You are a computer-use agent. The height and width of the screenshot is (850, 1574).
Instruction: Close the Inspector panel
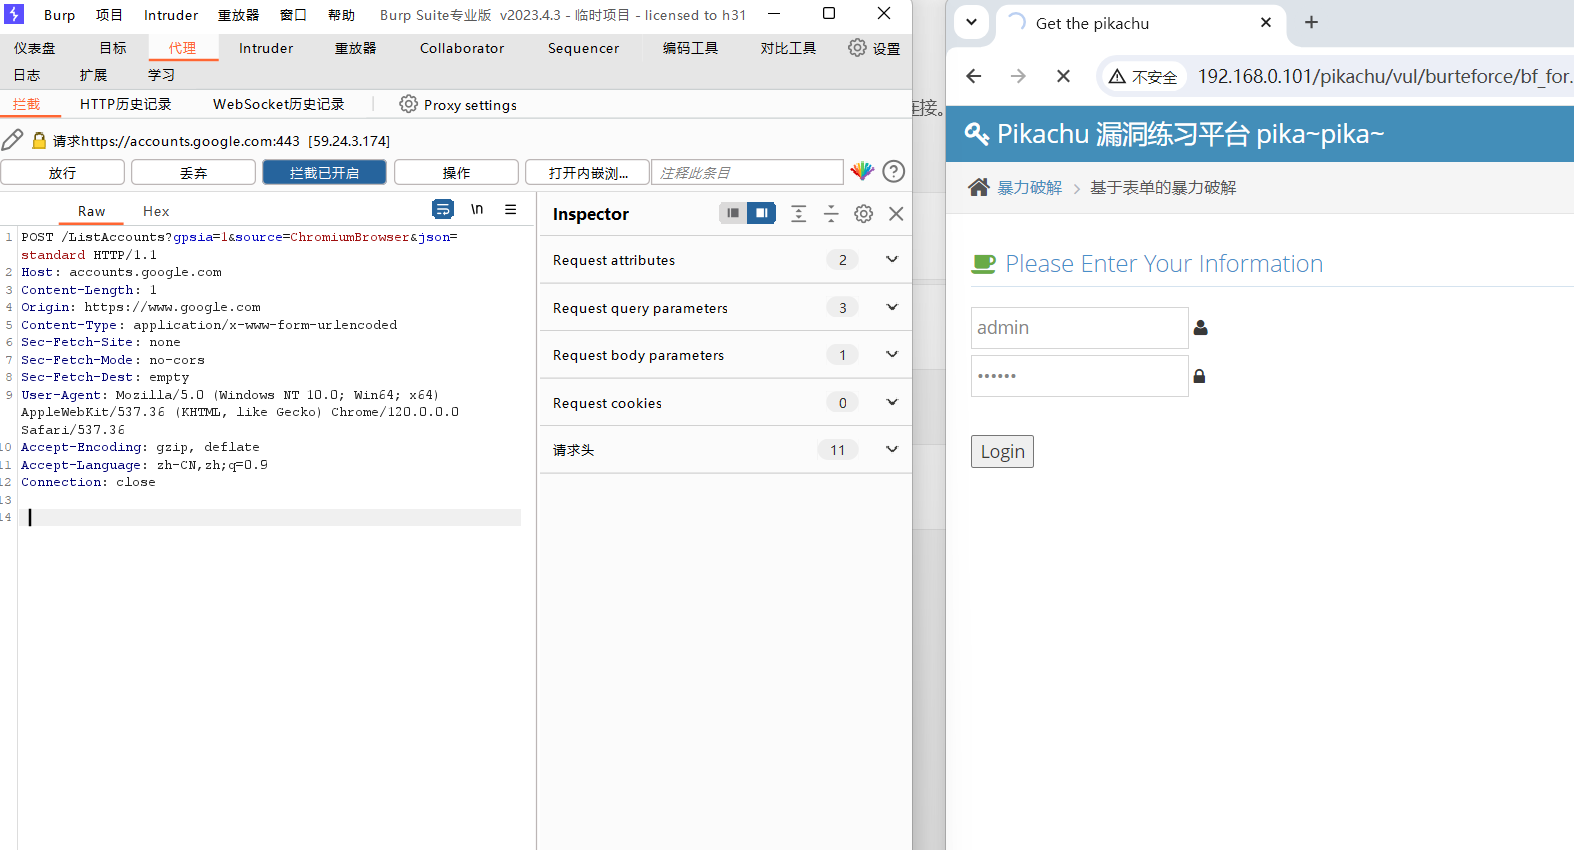click(896, 213)
